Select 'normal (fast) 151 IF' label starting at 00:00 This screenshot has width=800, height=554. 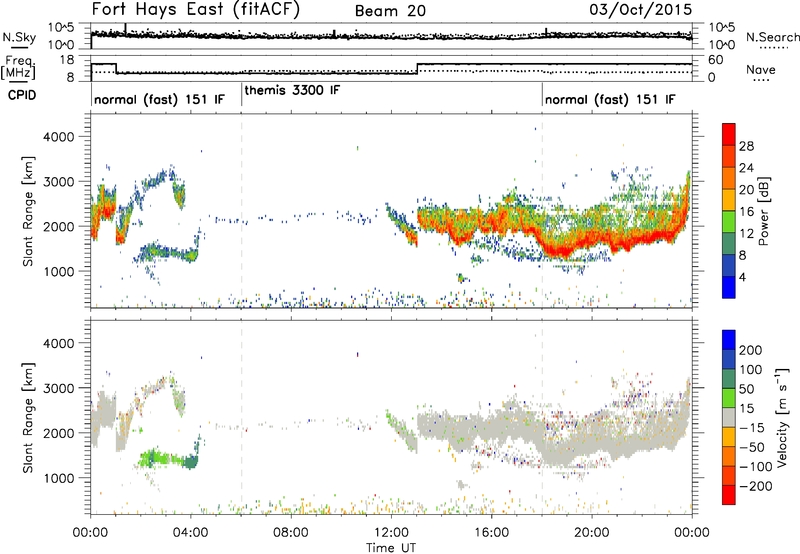coord(159,99)
